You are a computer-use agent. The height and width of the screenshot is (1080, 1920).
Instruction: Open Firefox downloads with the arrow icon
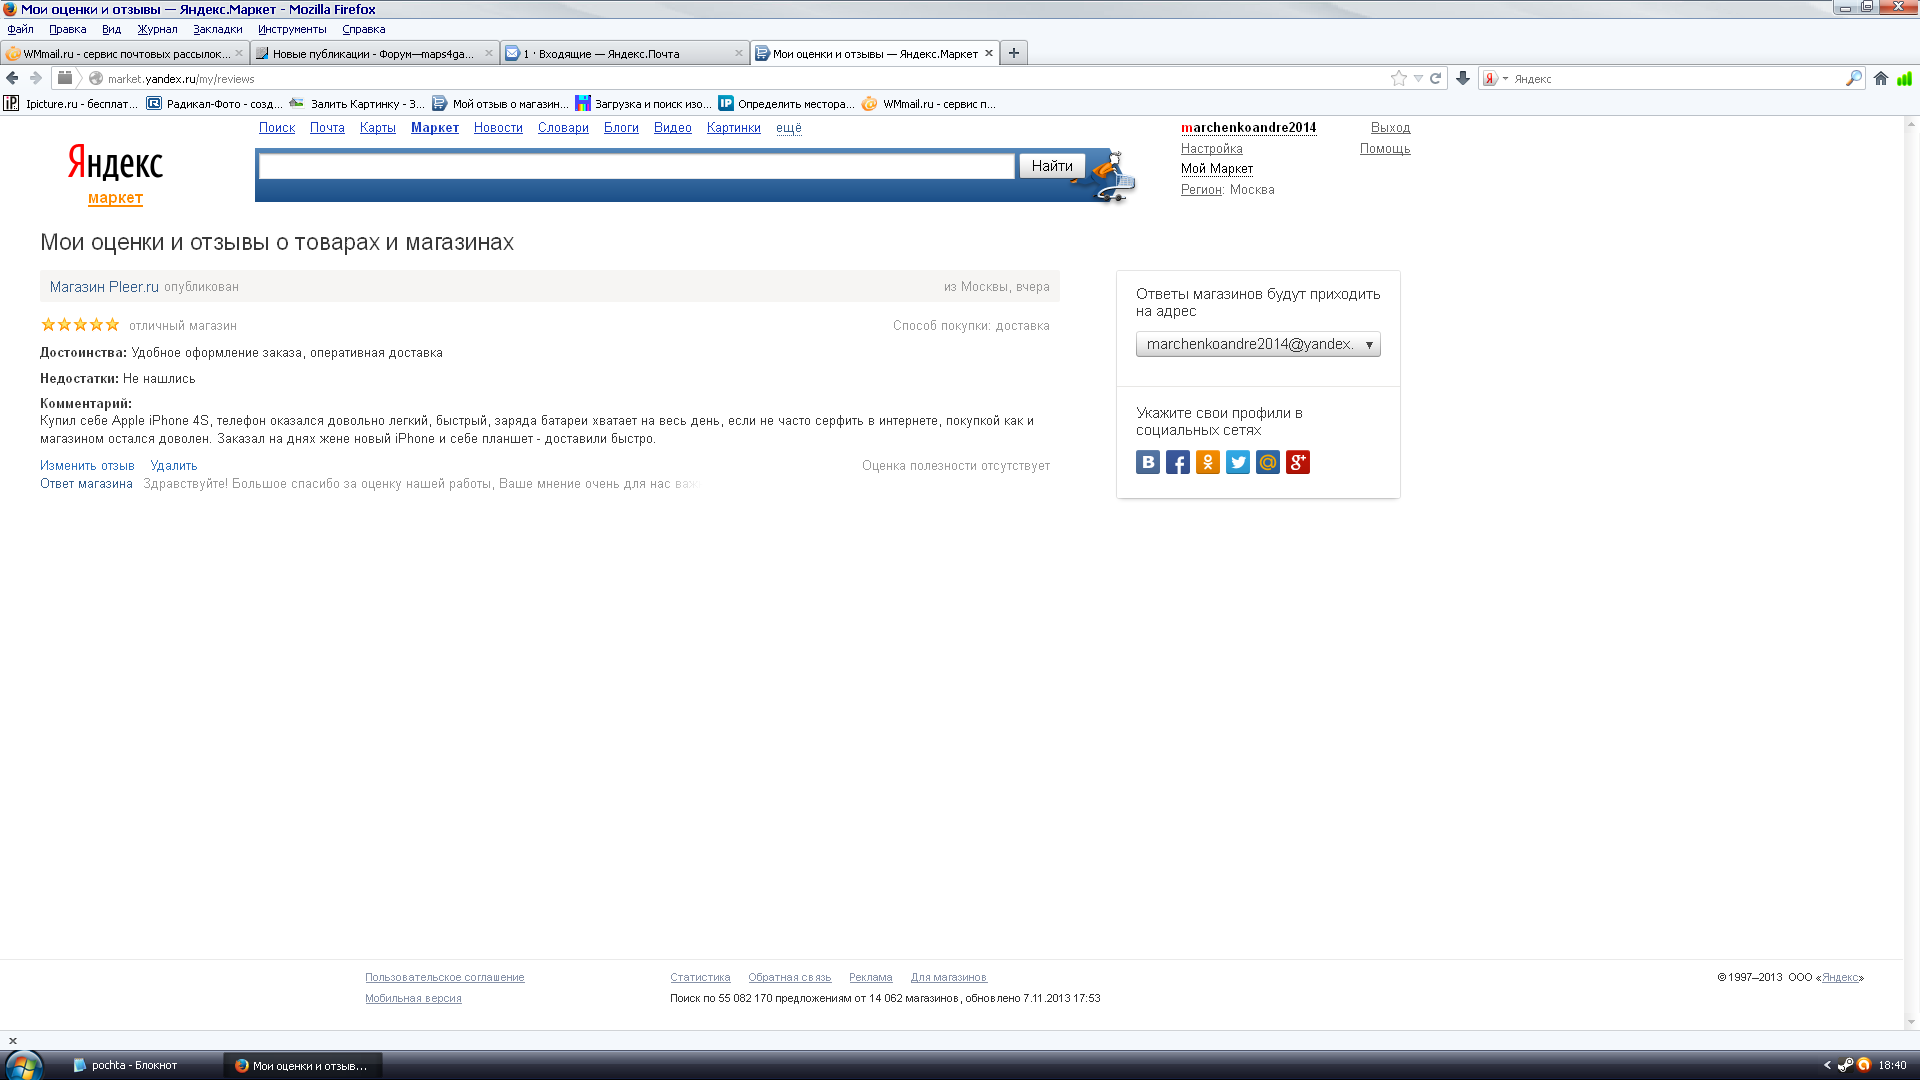1462,78
